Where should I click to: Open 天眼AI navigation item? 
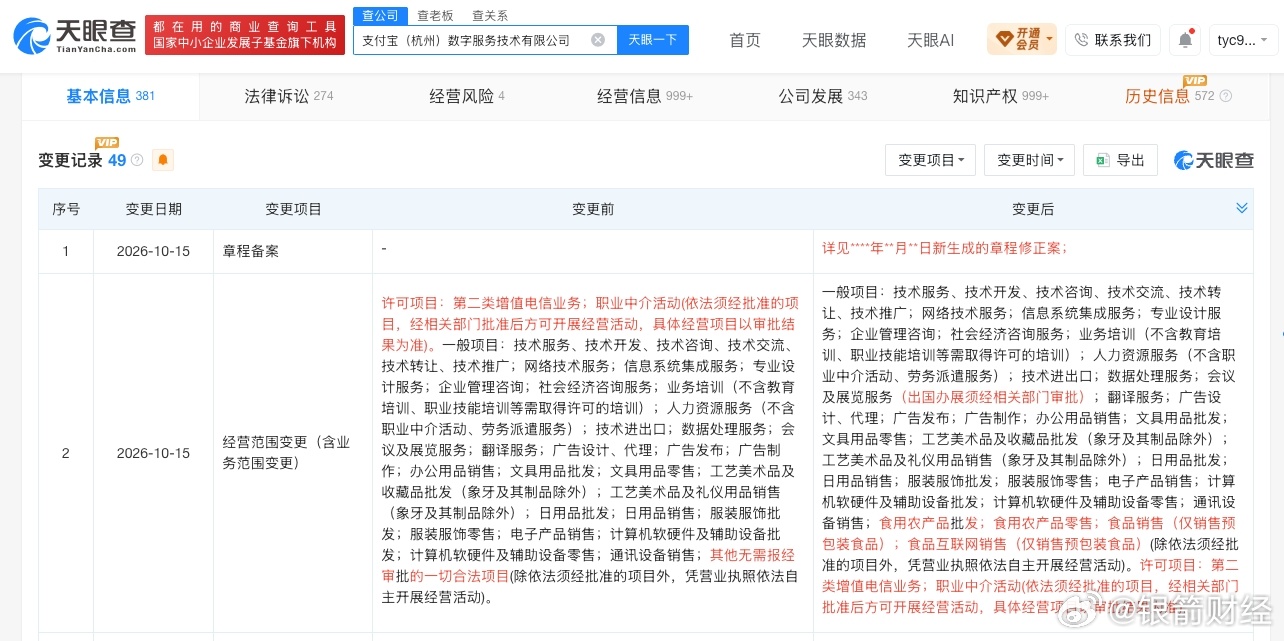click(x=930, y=40)
